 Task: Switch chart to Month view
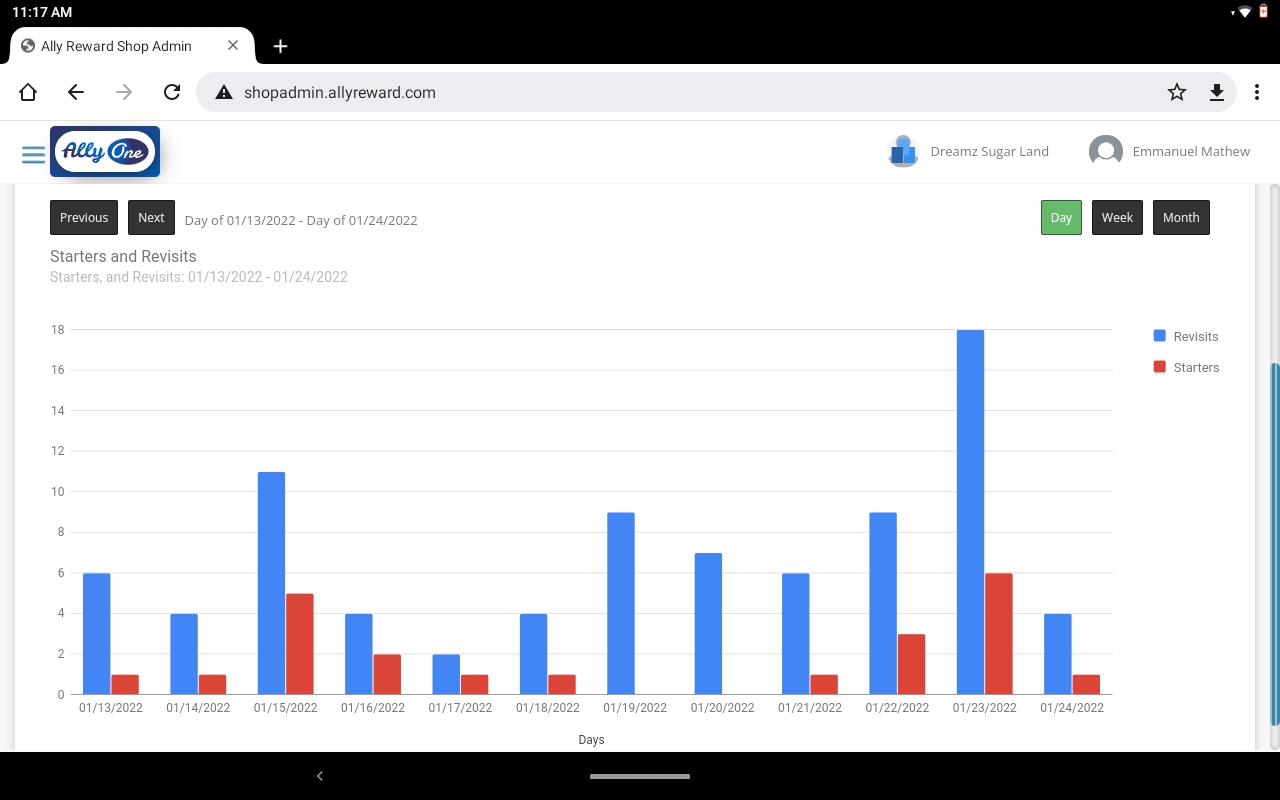(x=1181, y=217)
